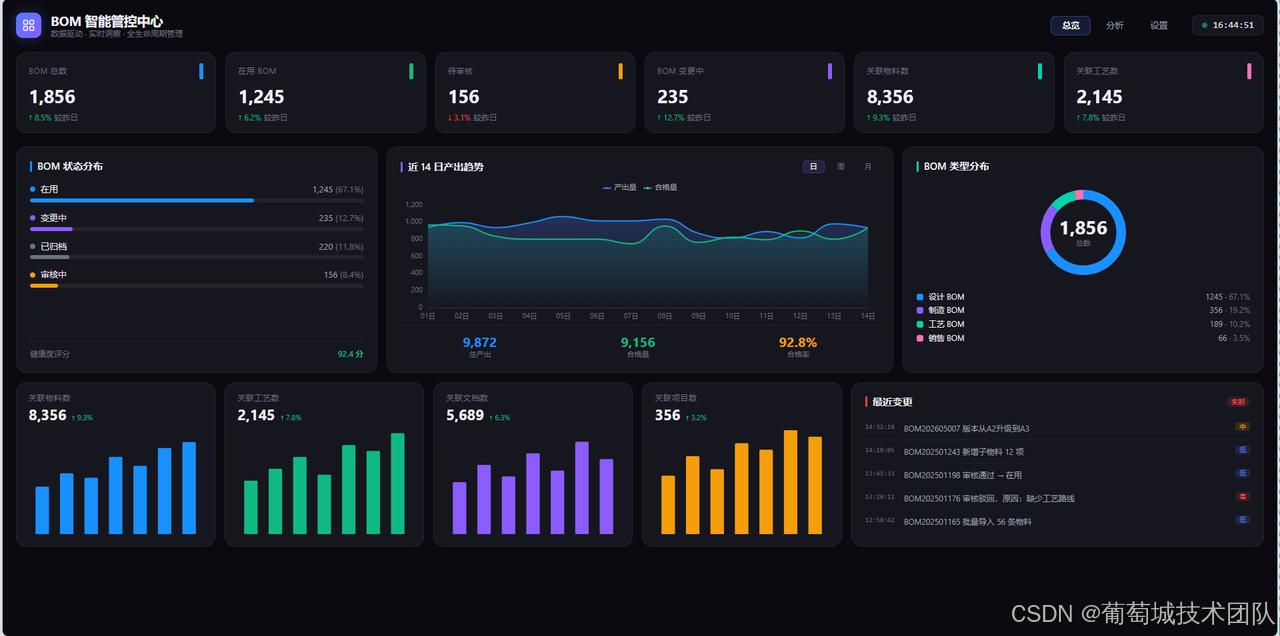The image size is (1280, 636).
Task: Switch the trend chart to 周 view
Action: point(841,167)
